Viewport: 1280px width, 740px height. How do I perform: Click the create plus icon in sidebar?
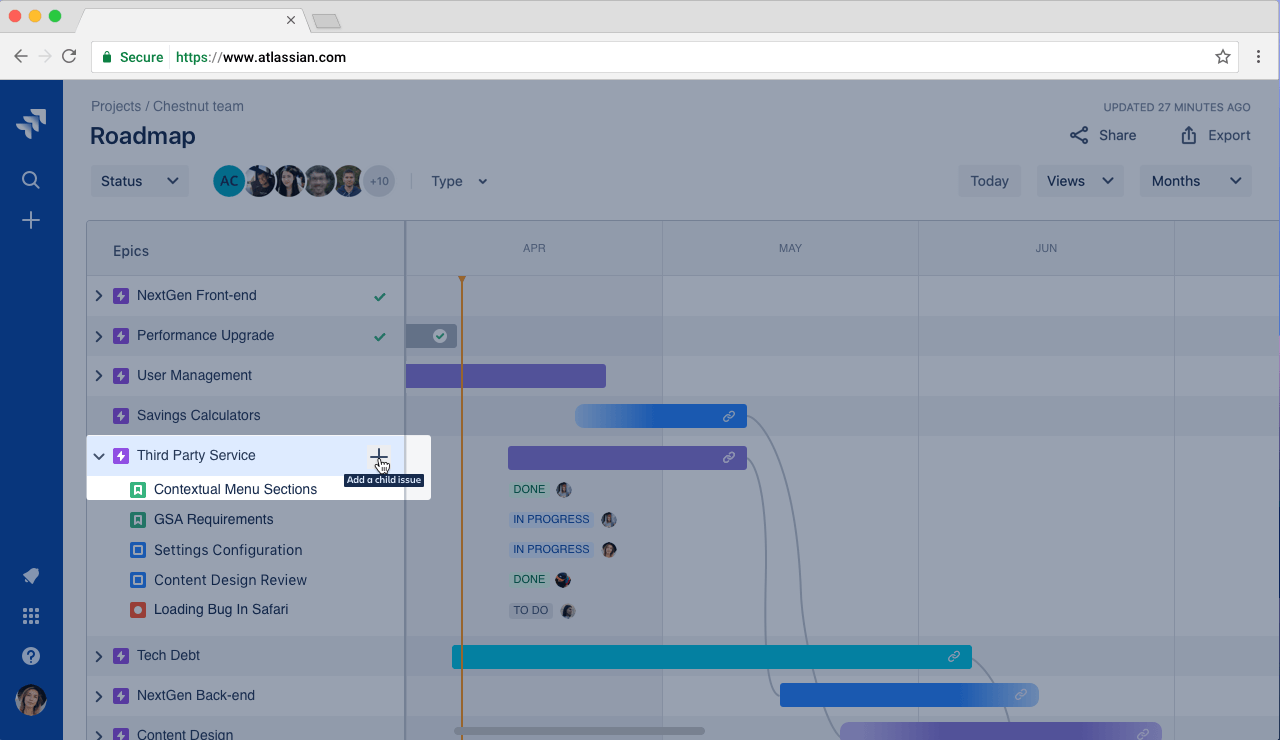(31, 220)
